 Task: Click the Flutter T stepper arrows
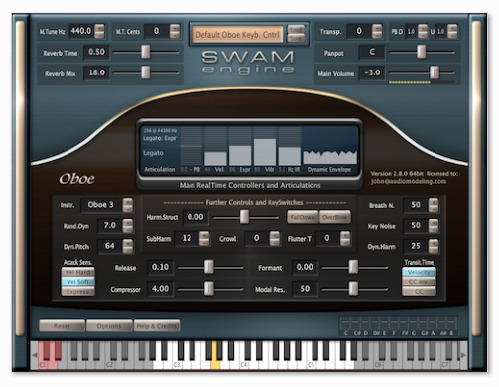(x=345, y=238)
